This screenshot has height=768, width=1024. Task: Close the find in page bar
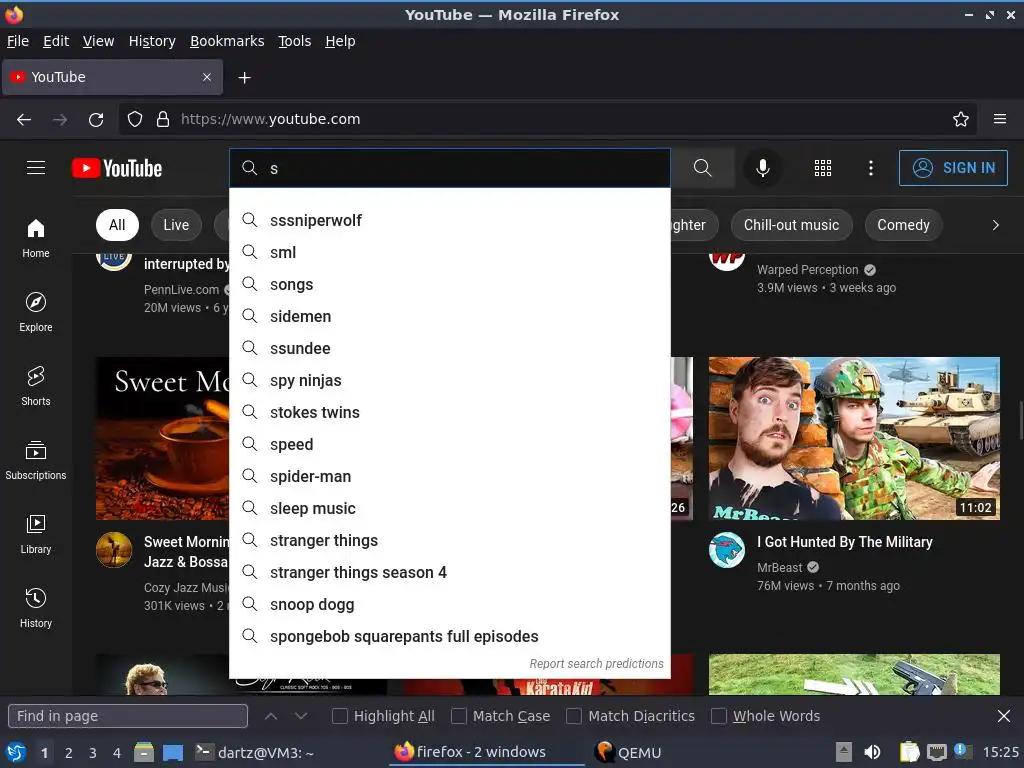[1004, 716]
